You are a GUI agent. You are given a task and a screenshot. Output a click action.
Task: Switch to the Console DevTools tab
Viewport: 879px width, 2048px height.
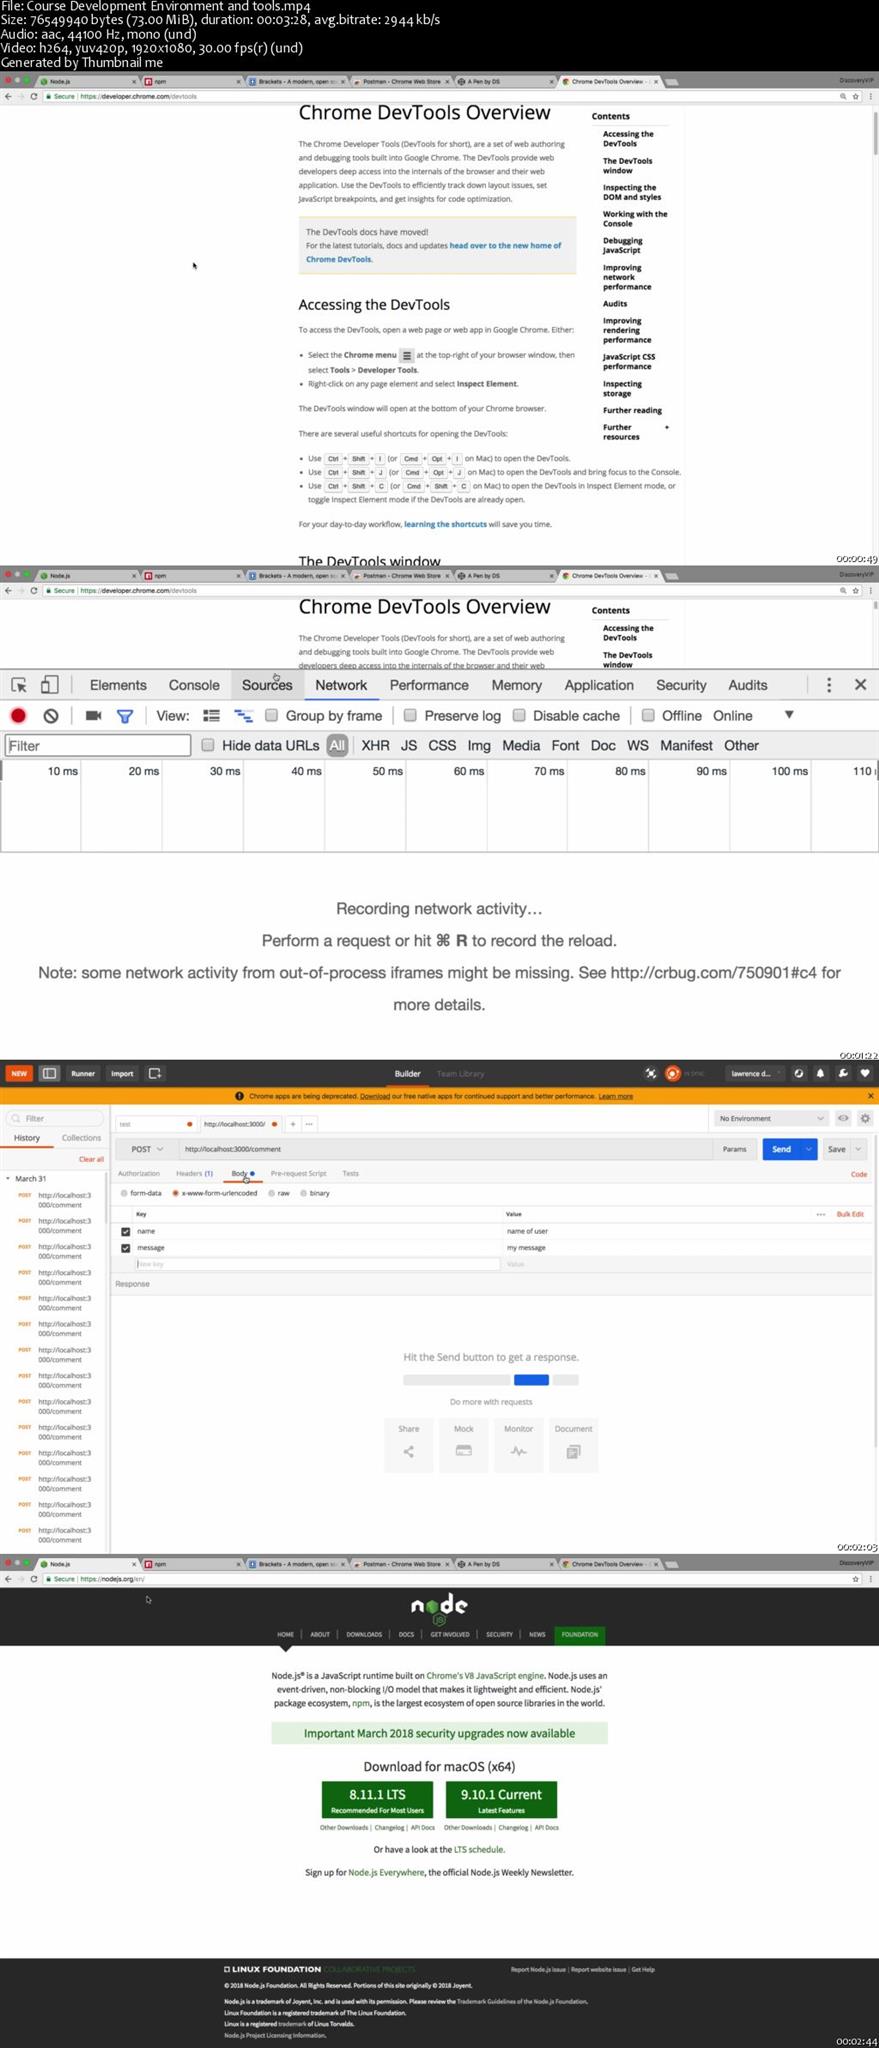tap(194, 685)
